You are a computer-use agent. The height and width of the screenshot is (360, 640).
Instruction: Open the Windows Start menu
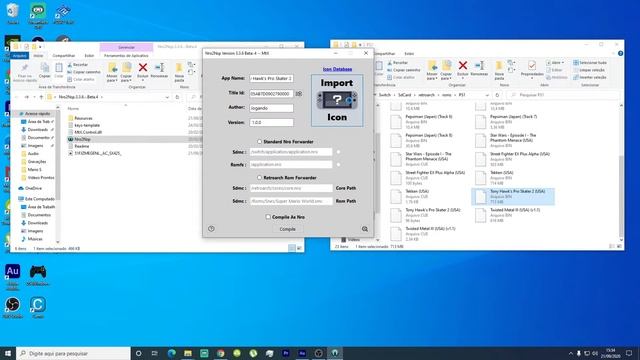pyautogui.click(x=7, y=353)
